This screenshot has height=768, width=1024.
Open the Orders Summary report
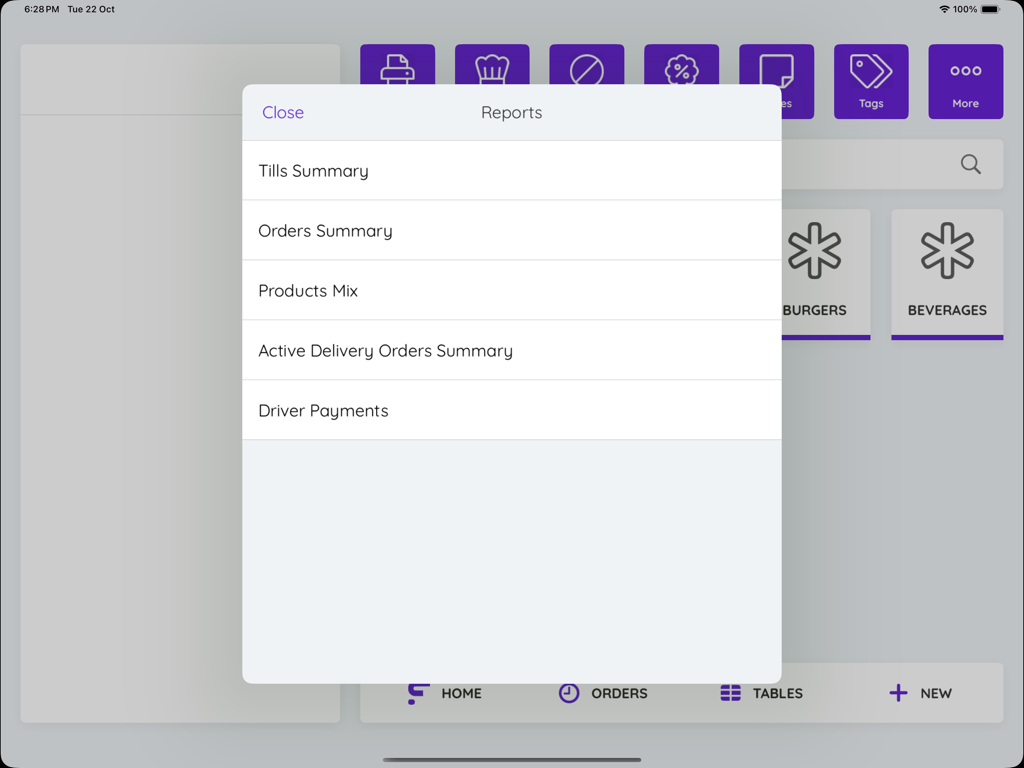tap(511, 231)
